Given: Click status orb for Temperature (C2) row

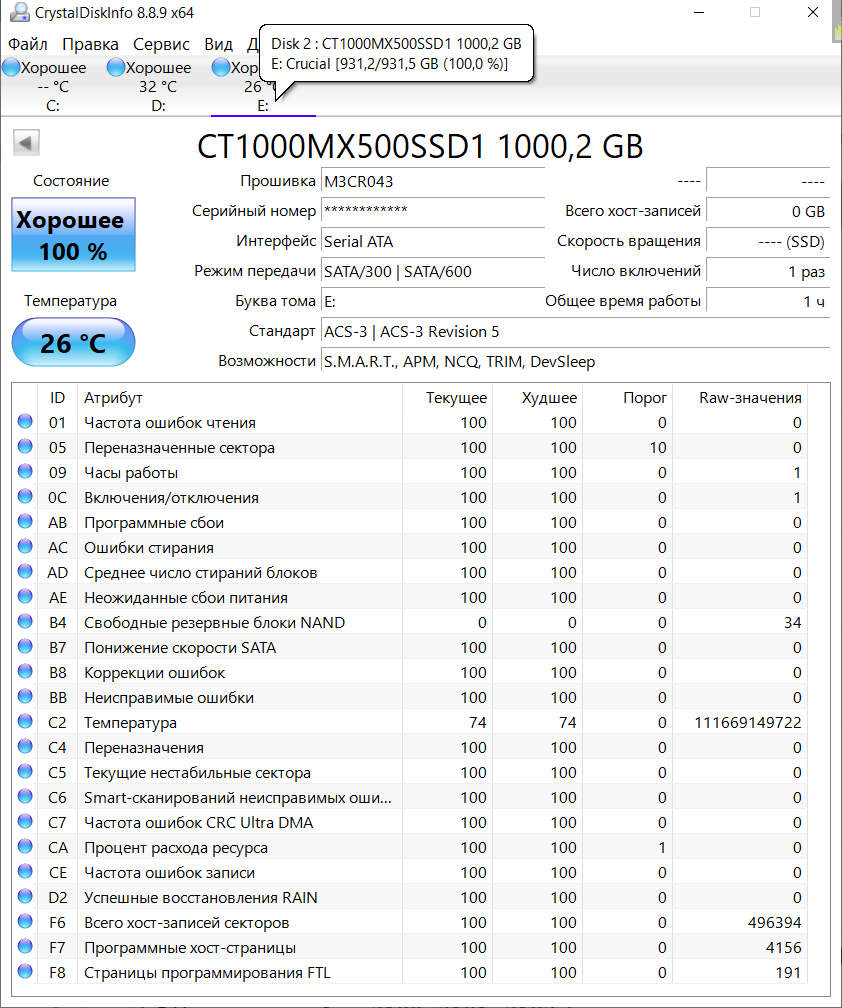Looking at the screenshot, I should [25, 723].
